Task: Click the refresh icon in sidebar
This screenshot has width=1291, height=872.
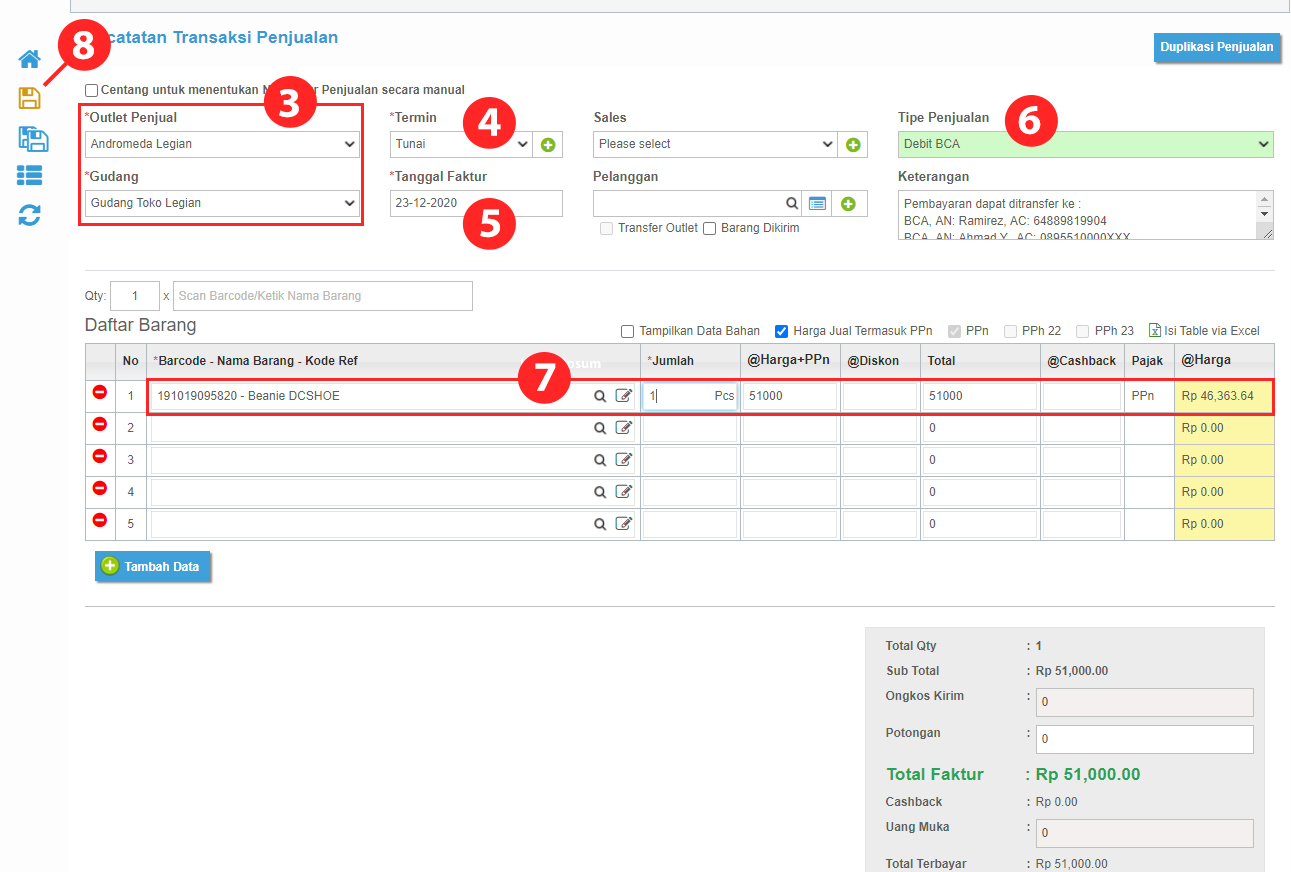Action: tap(30, 214)
